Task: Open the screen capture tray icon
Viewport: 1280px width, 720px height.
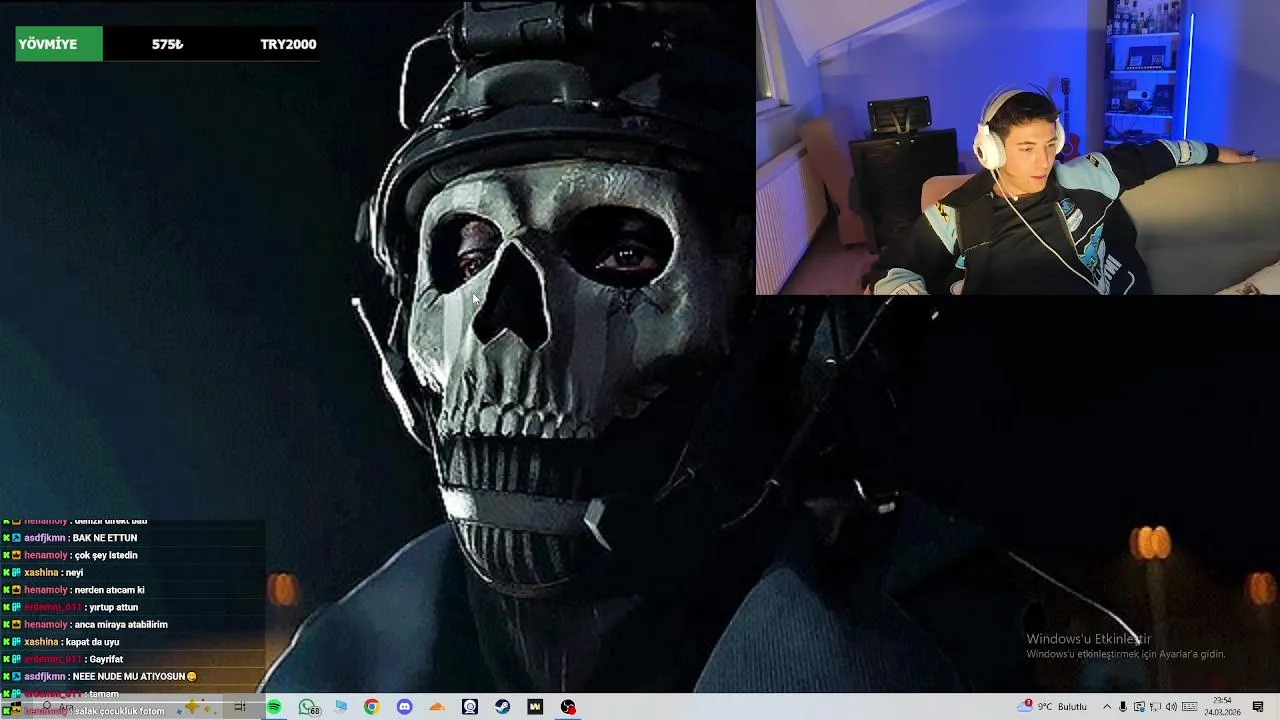Action: click(1139, 707)
